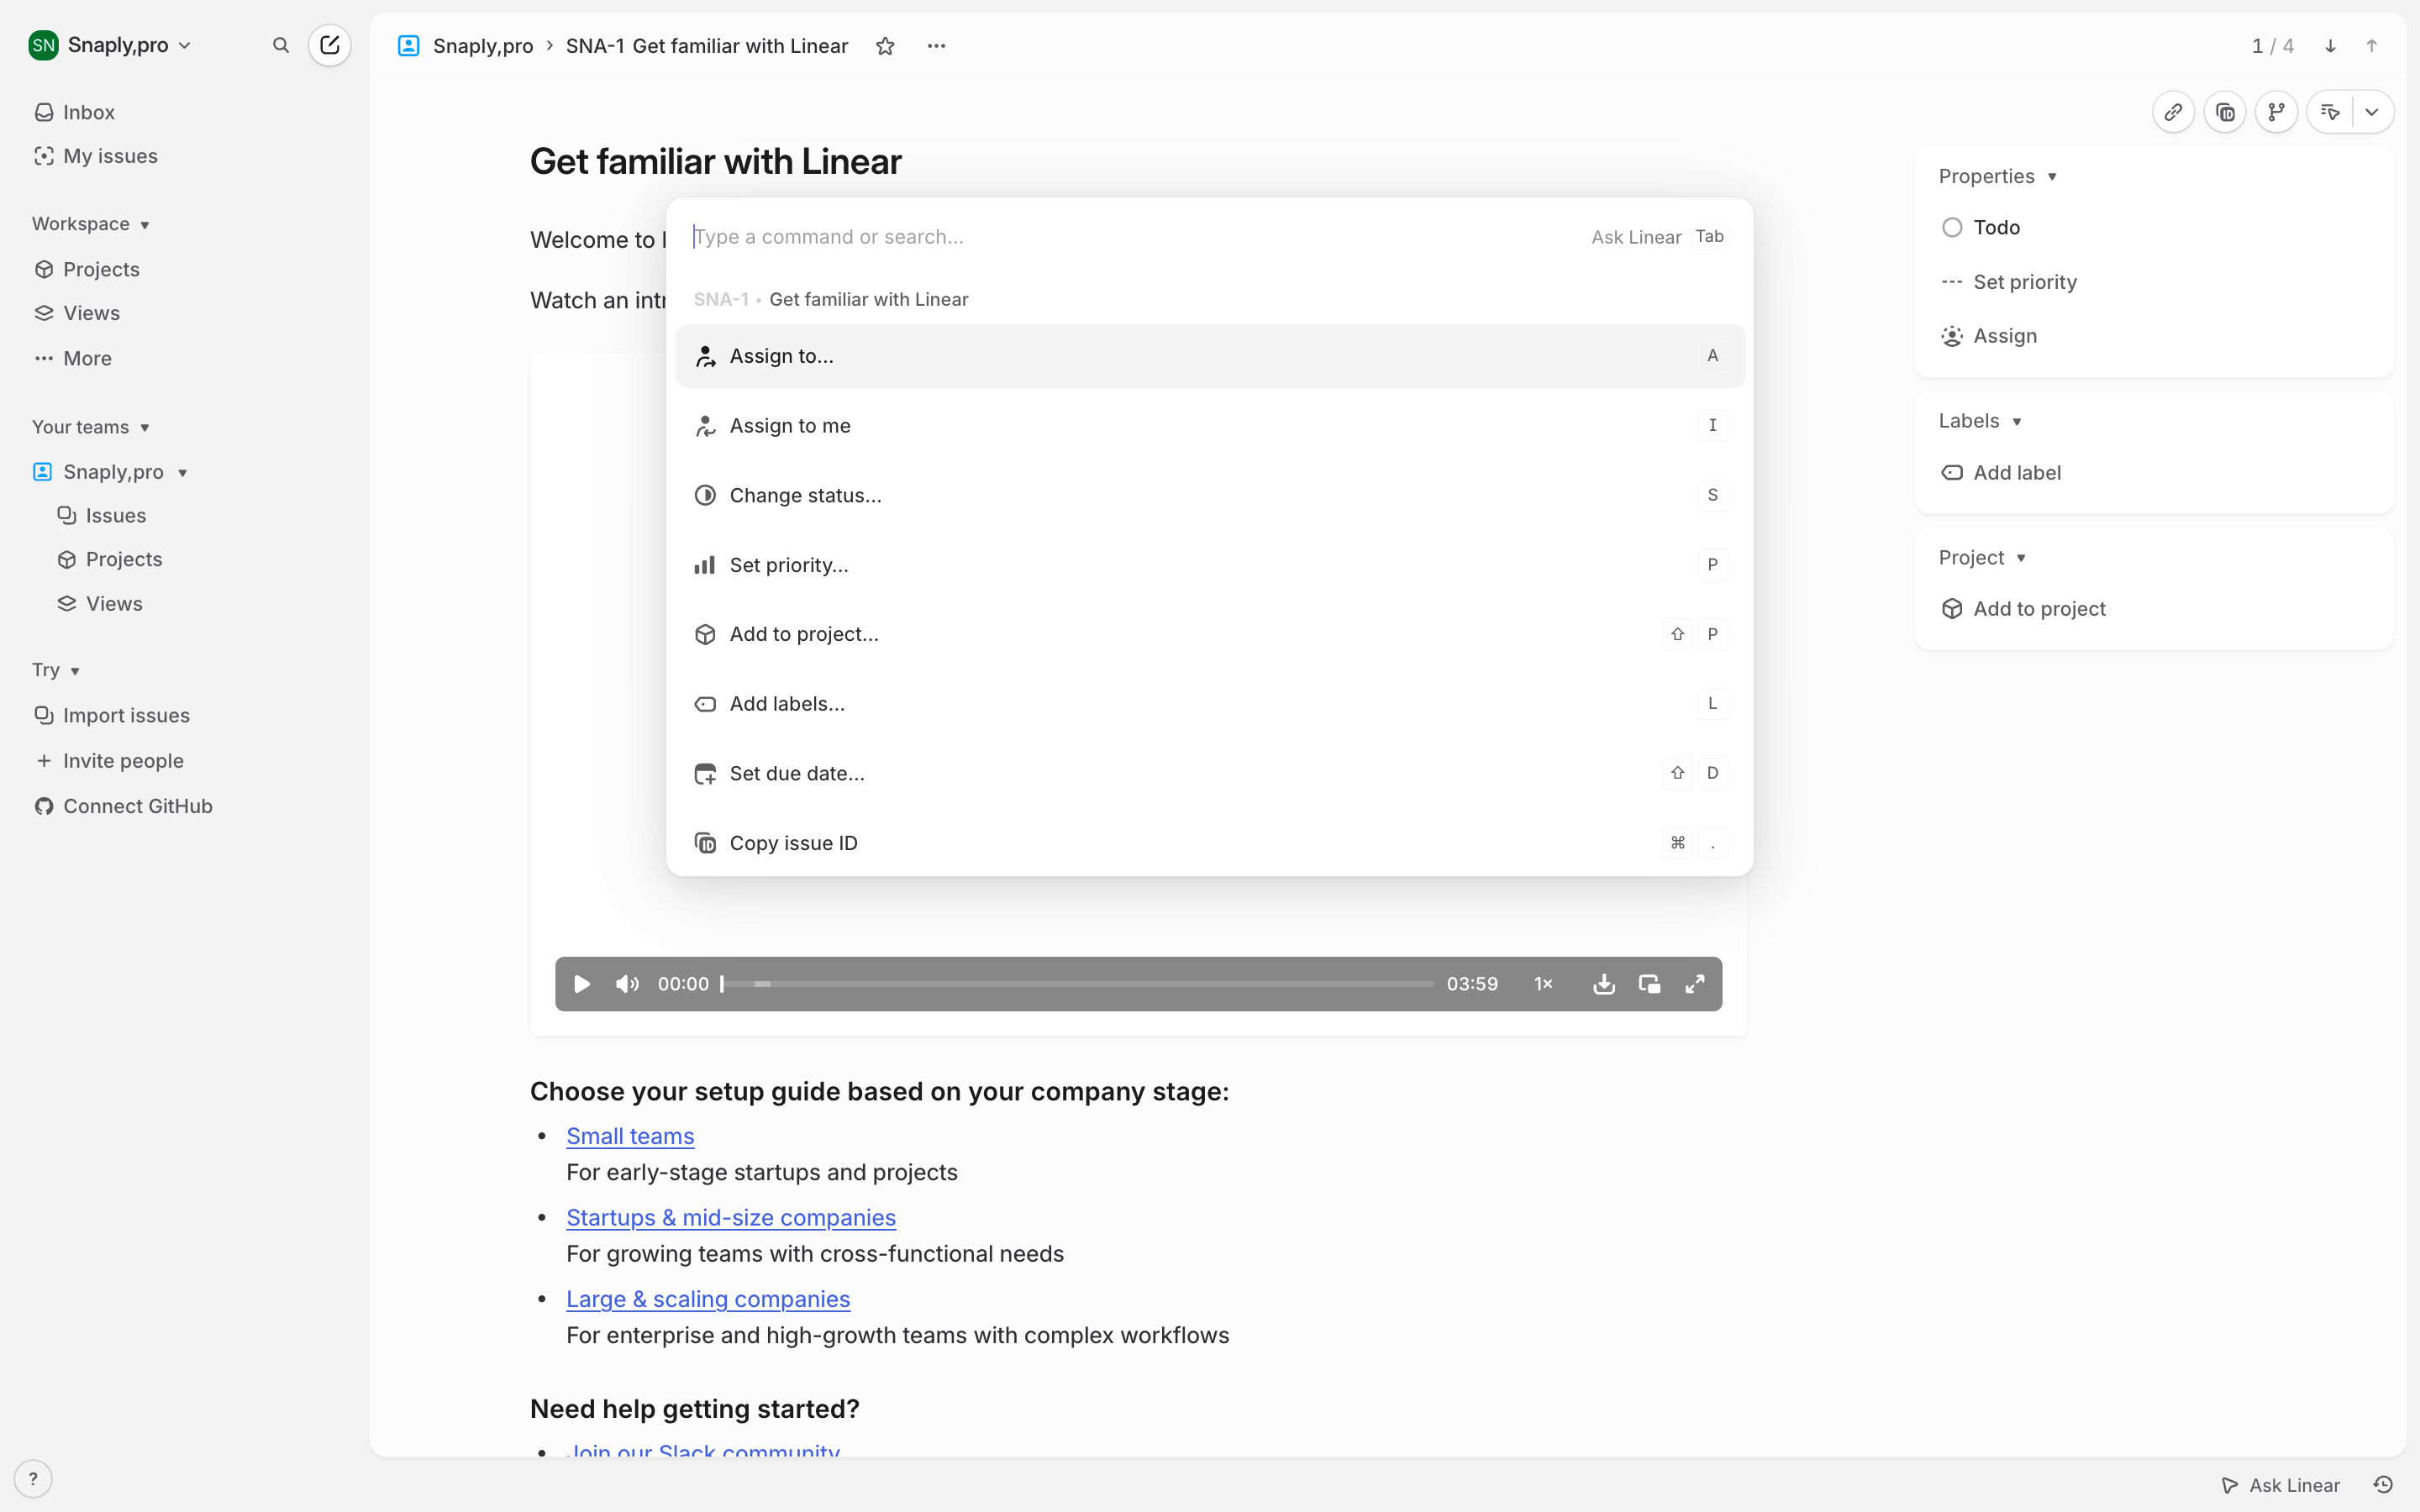Select Set due date... command
The width and height of the screenshot is (2420, 1512).
1210,773
